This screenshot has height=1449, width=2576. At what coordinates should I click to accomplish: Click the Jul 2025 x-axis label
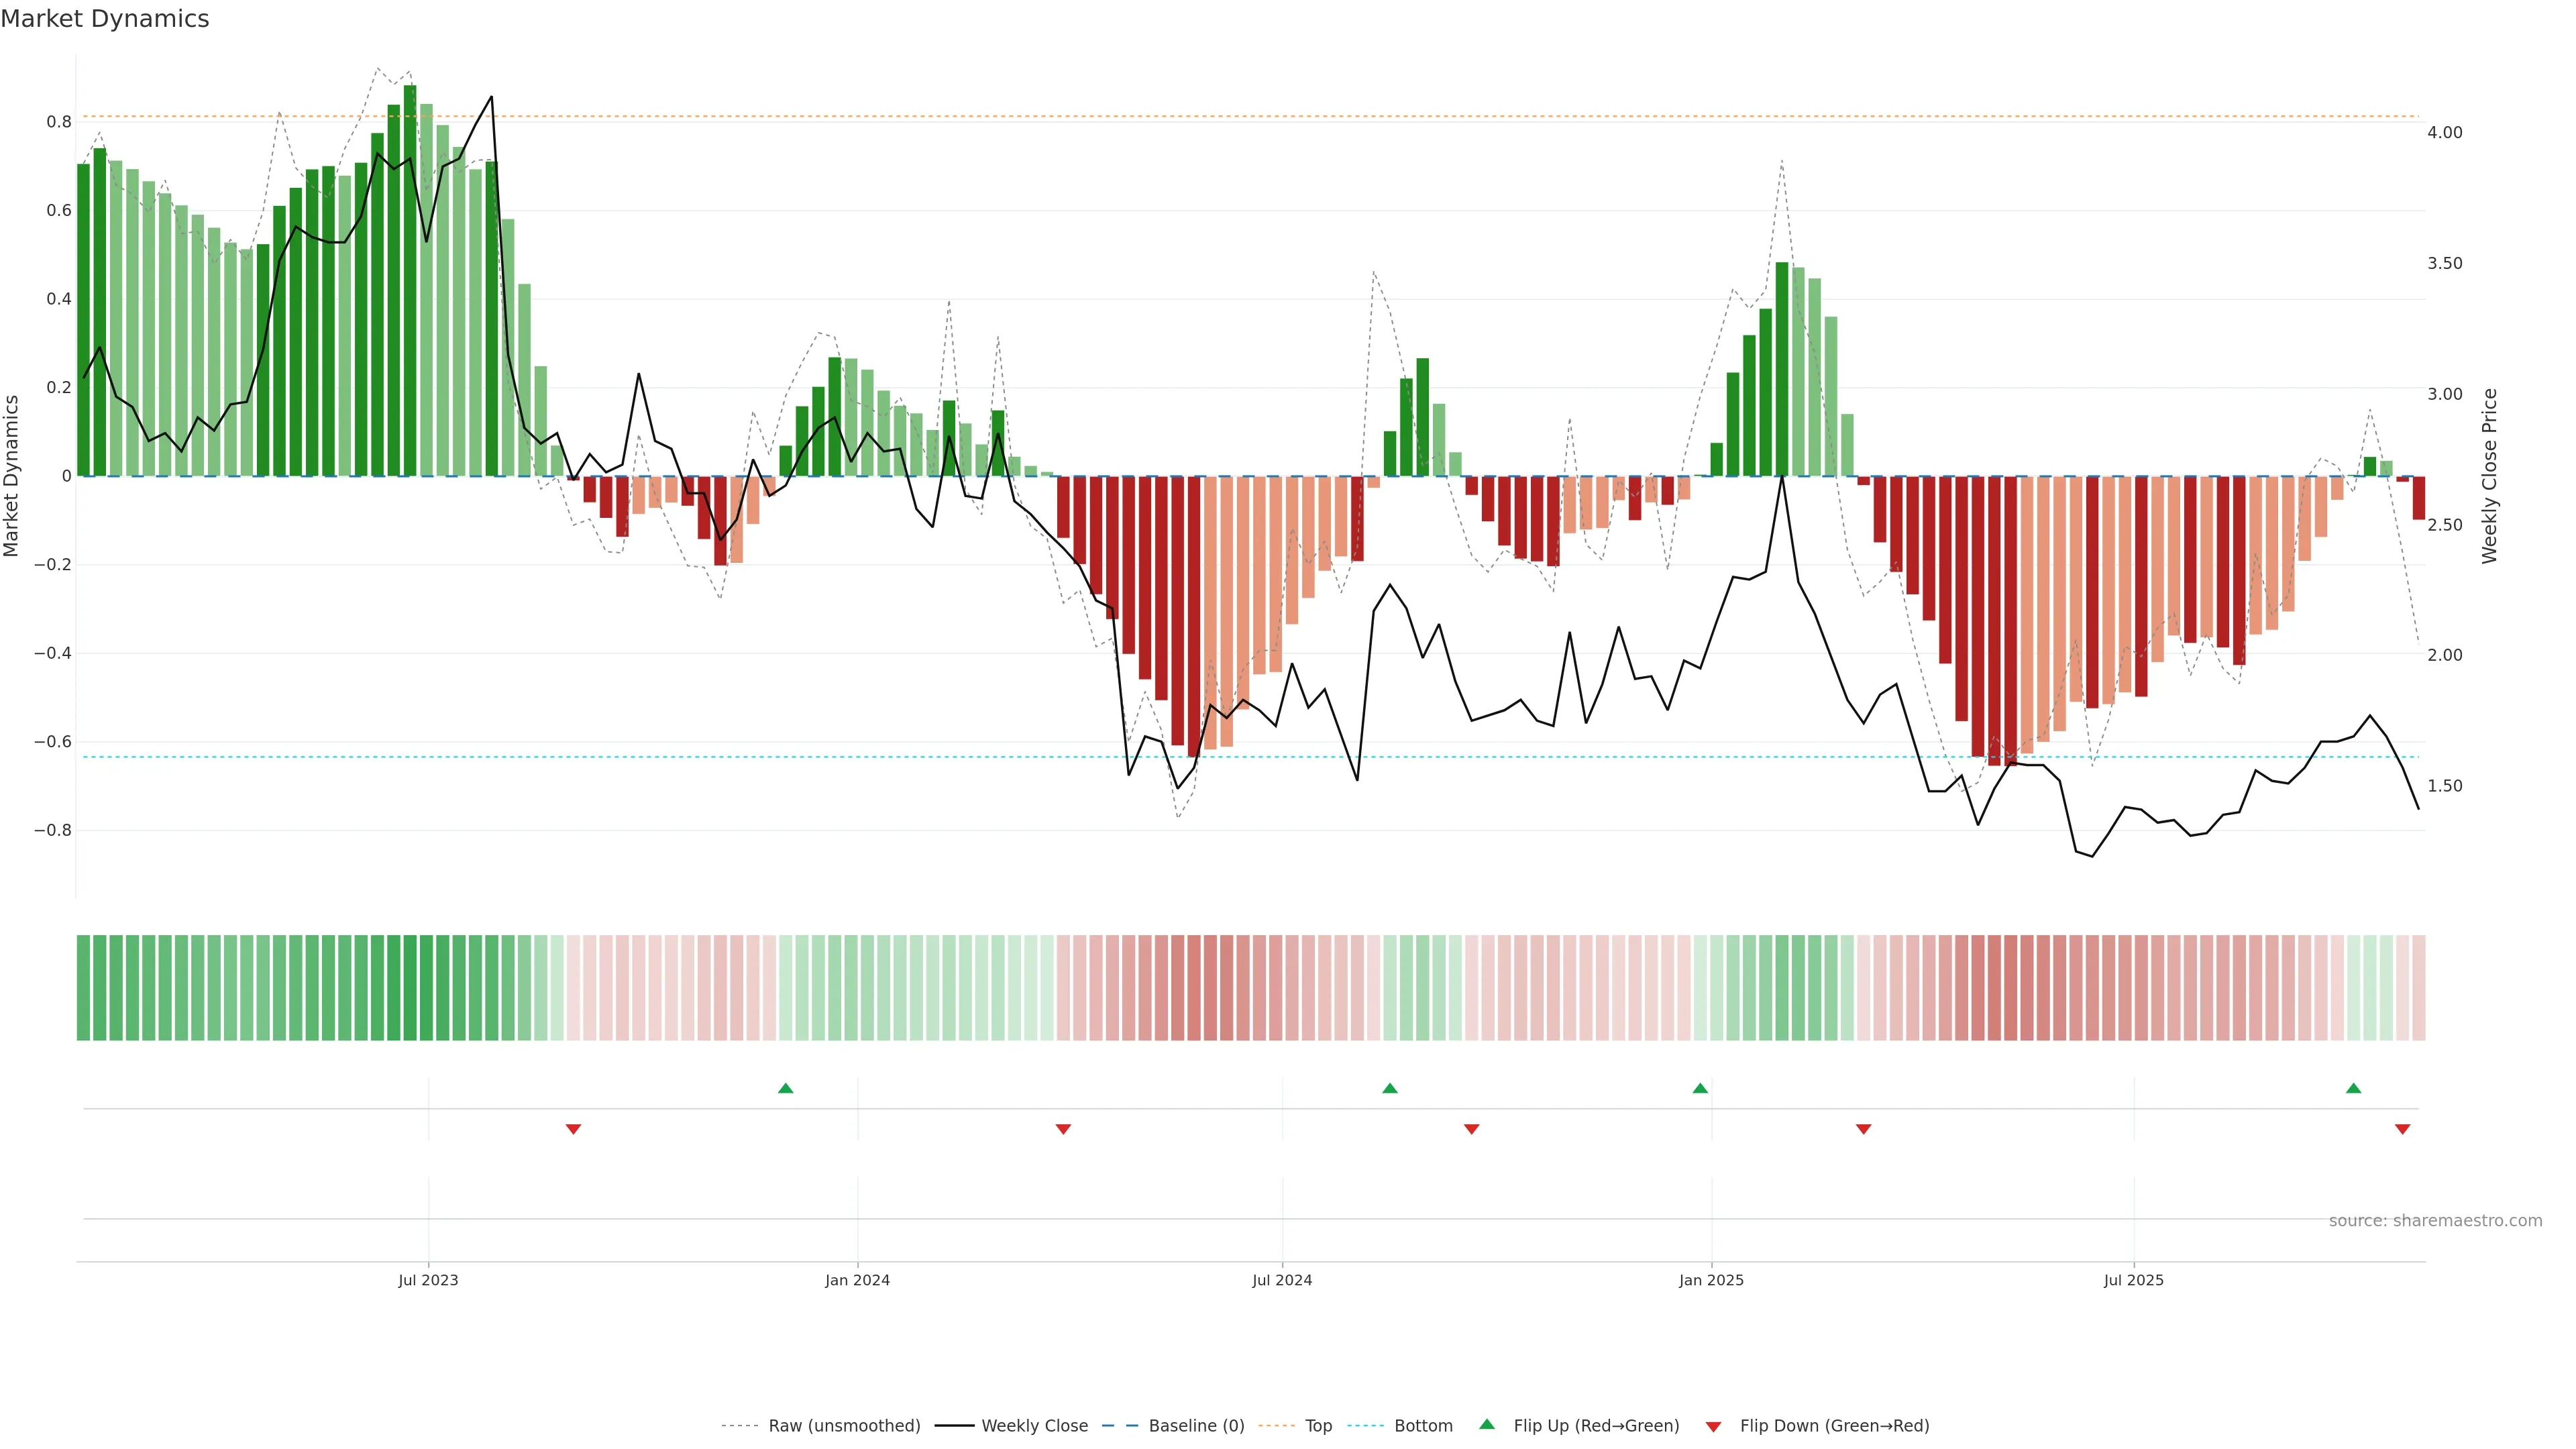2133,1280
